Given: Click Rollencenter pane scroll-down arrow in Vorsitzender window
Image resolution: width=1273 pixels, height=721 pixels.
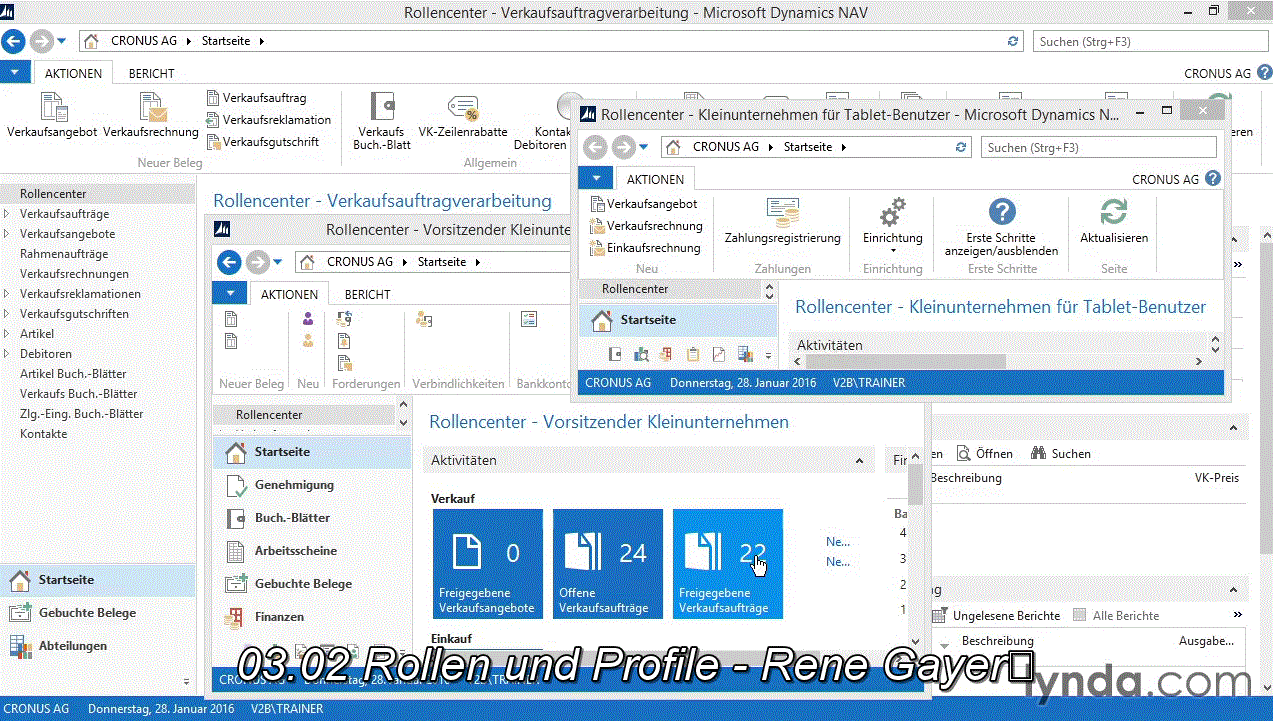Looking at the screenshot, I should [404, 423].
